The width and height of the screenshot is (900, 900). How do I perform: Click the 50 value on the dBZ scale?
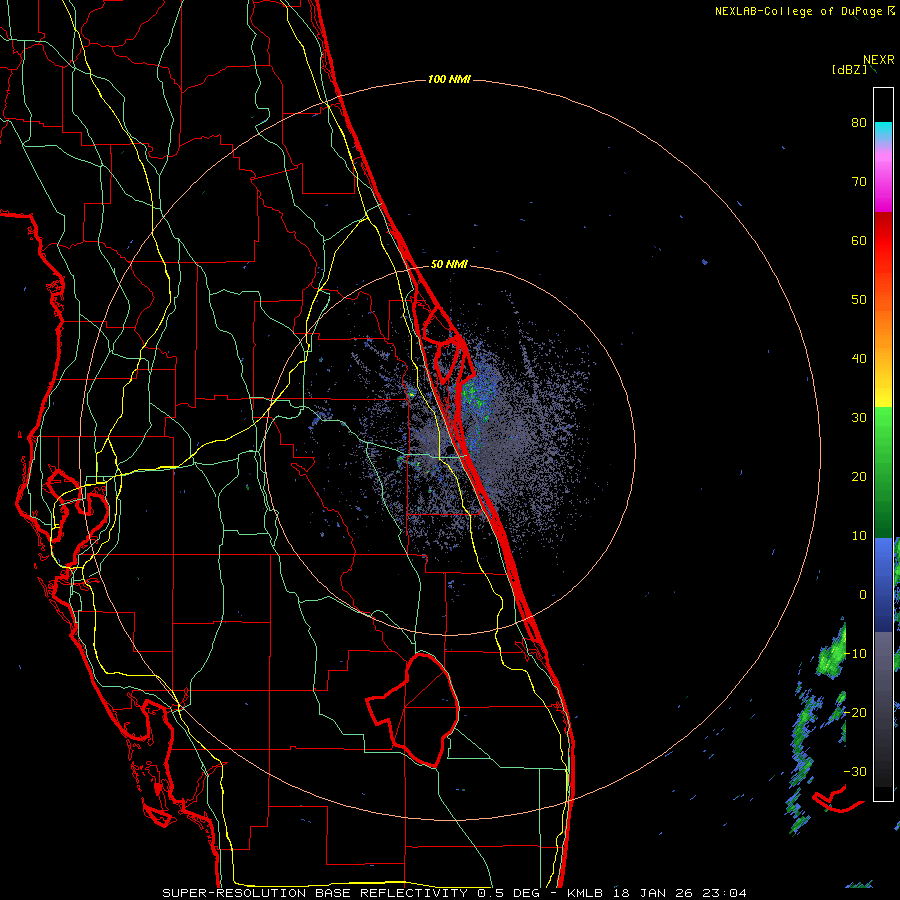click(x=859, y=300)
